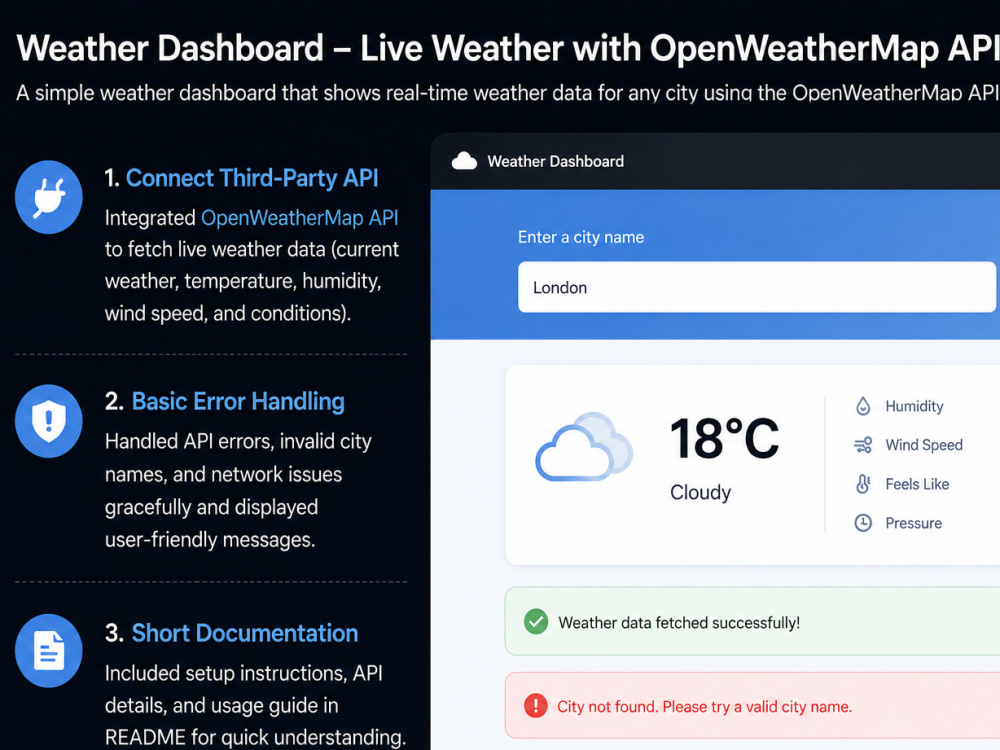Click the Humidity droplet icon

click(x=863, y=406)
